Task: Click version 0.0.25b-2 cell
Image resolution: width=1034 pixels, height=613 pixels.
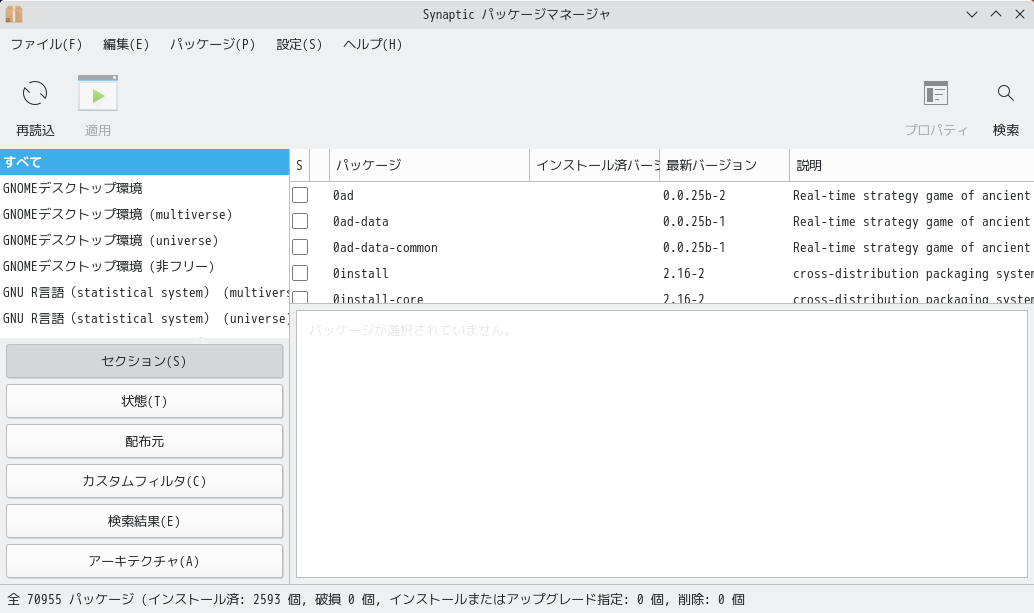Action: click(x=694, y=196)
